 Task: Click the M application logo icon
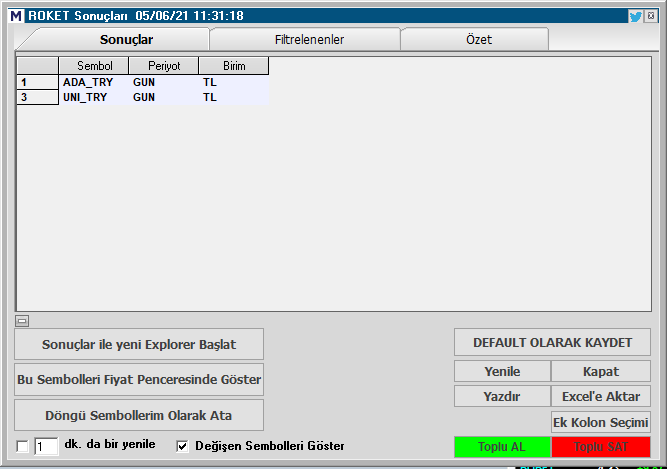pyautogui.click(x=16, y=16)
